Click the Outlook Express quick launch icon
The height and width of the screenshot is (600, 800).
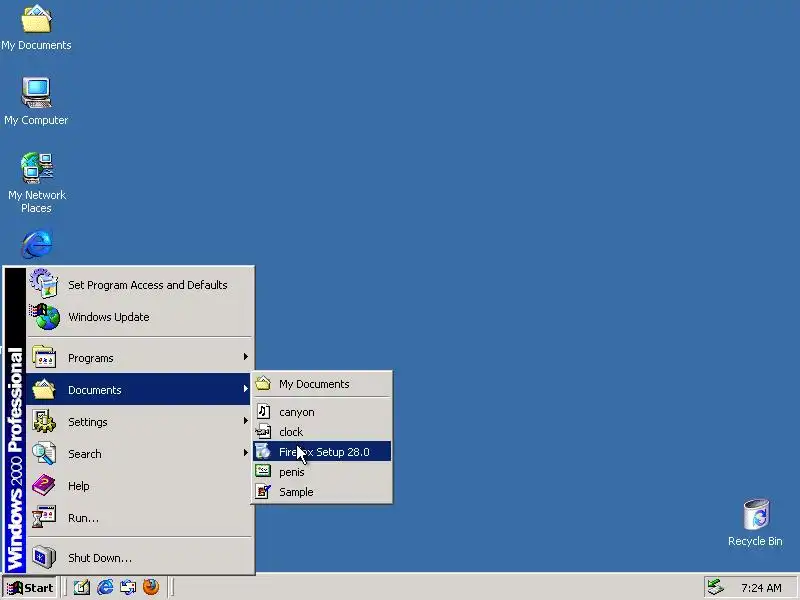[128, 587]
